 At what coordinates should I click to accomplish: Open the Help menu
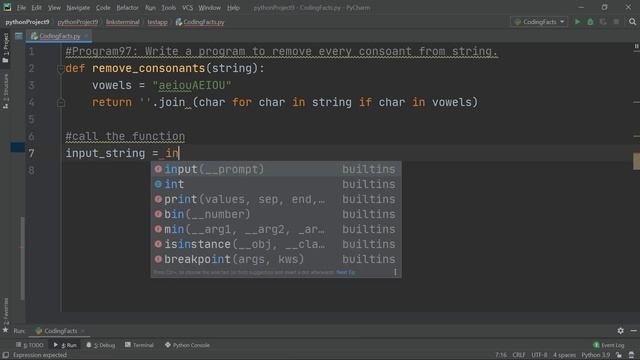pyautogui.click(x=233, y=8)
